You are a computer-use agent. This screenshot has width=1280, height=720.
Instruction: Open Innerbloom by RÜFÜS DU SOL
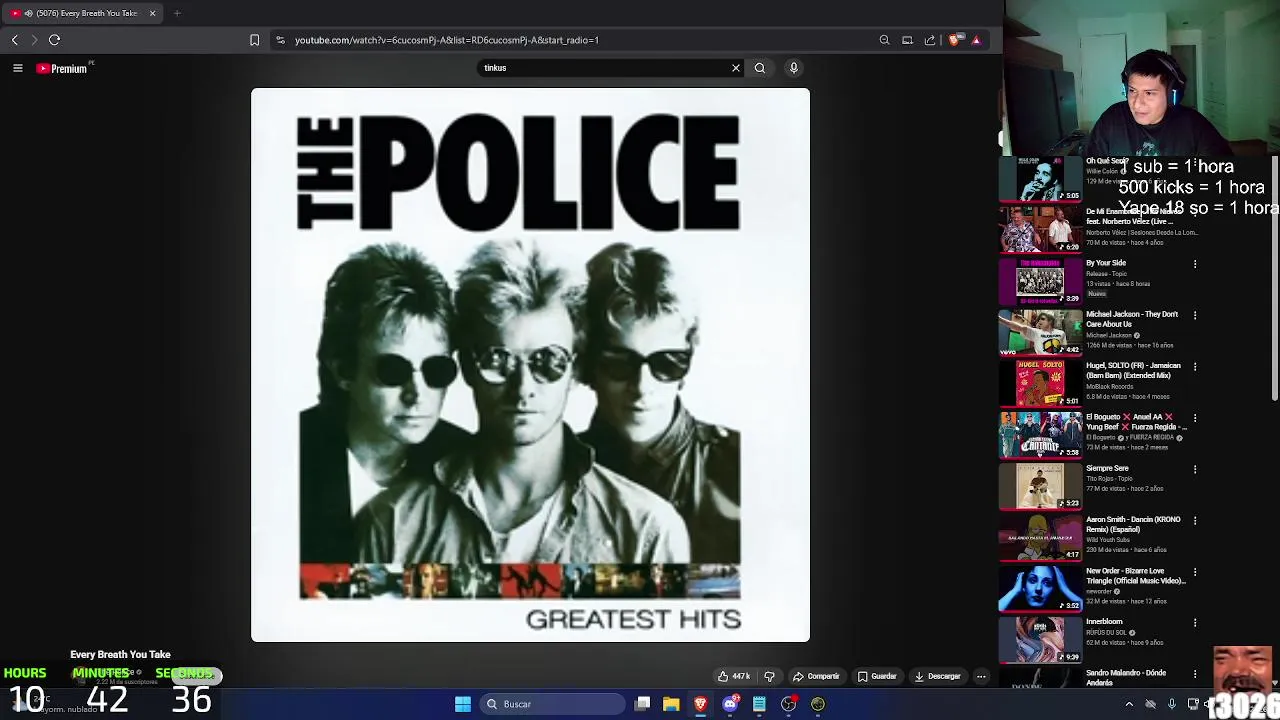tap(1104, 622)
